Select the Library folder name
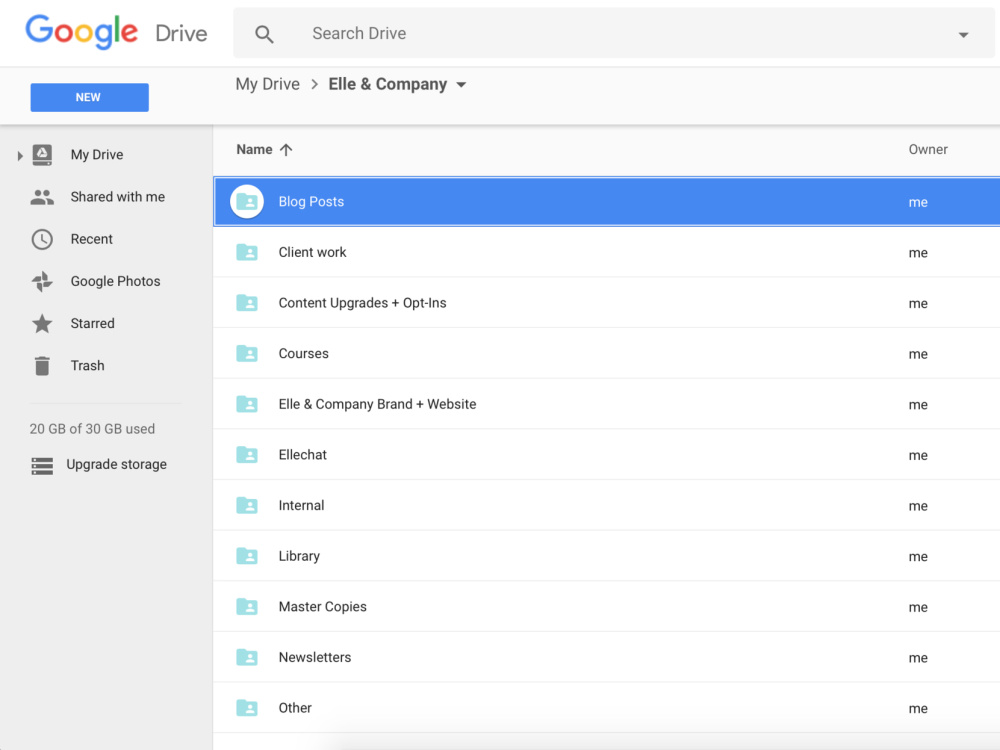 299,556
